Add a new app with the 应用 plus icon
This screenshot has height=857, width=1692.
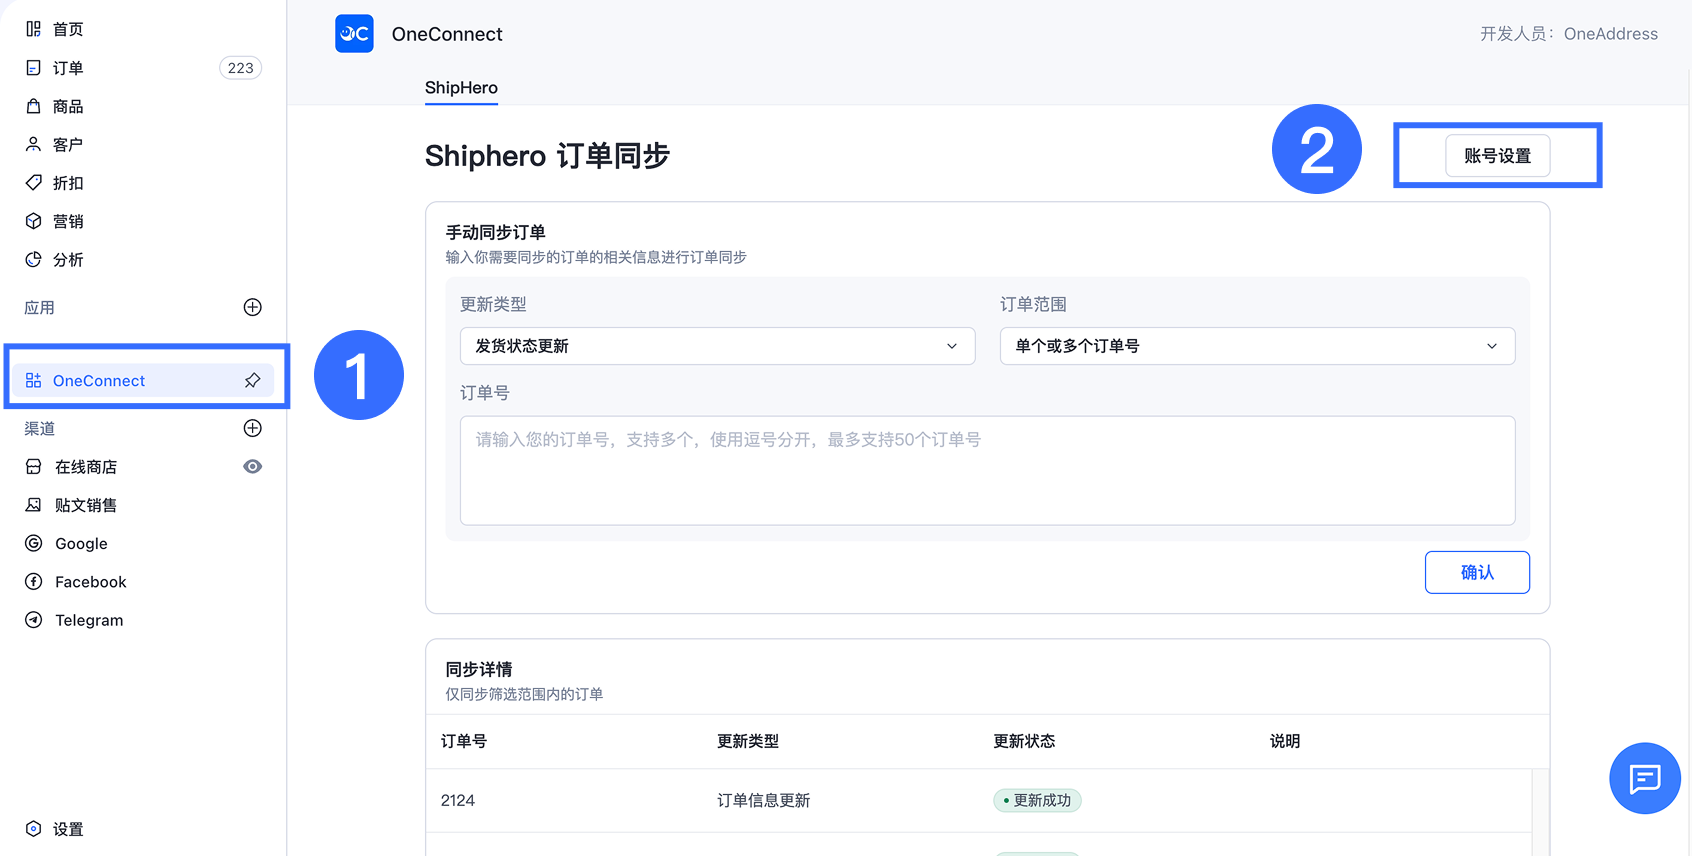[x=253, y=307]
